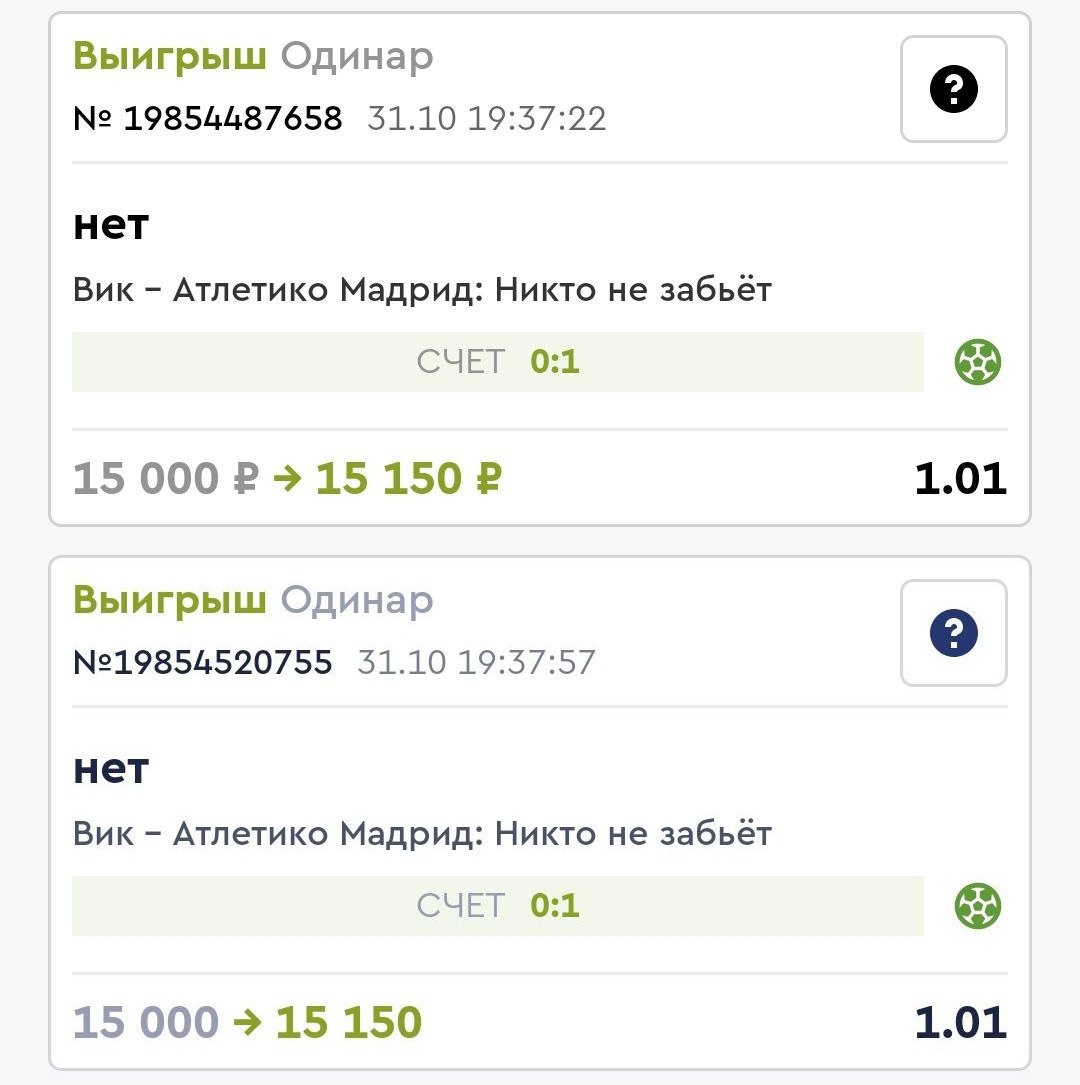Open first Вик – Атлетико Мадрид match title

coord(422,290)
